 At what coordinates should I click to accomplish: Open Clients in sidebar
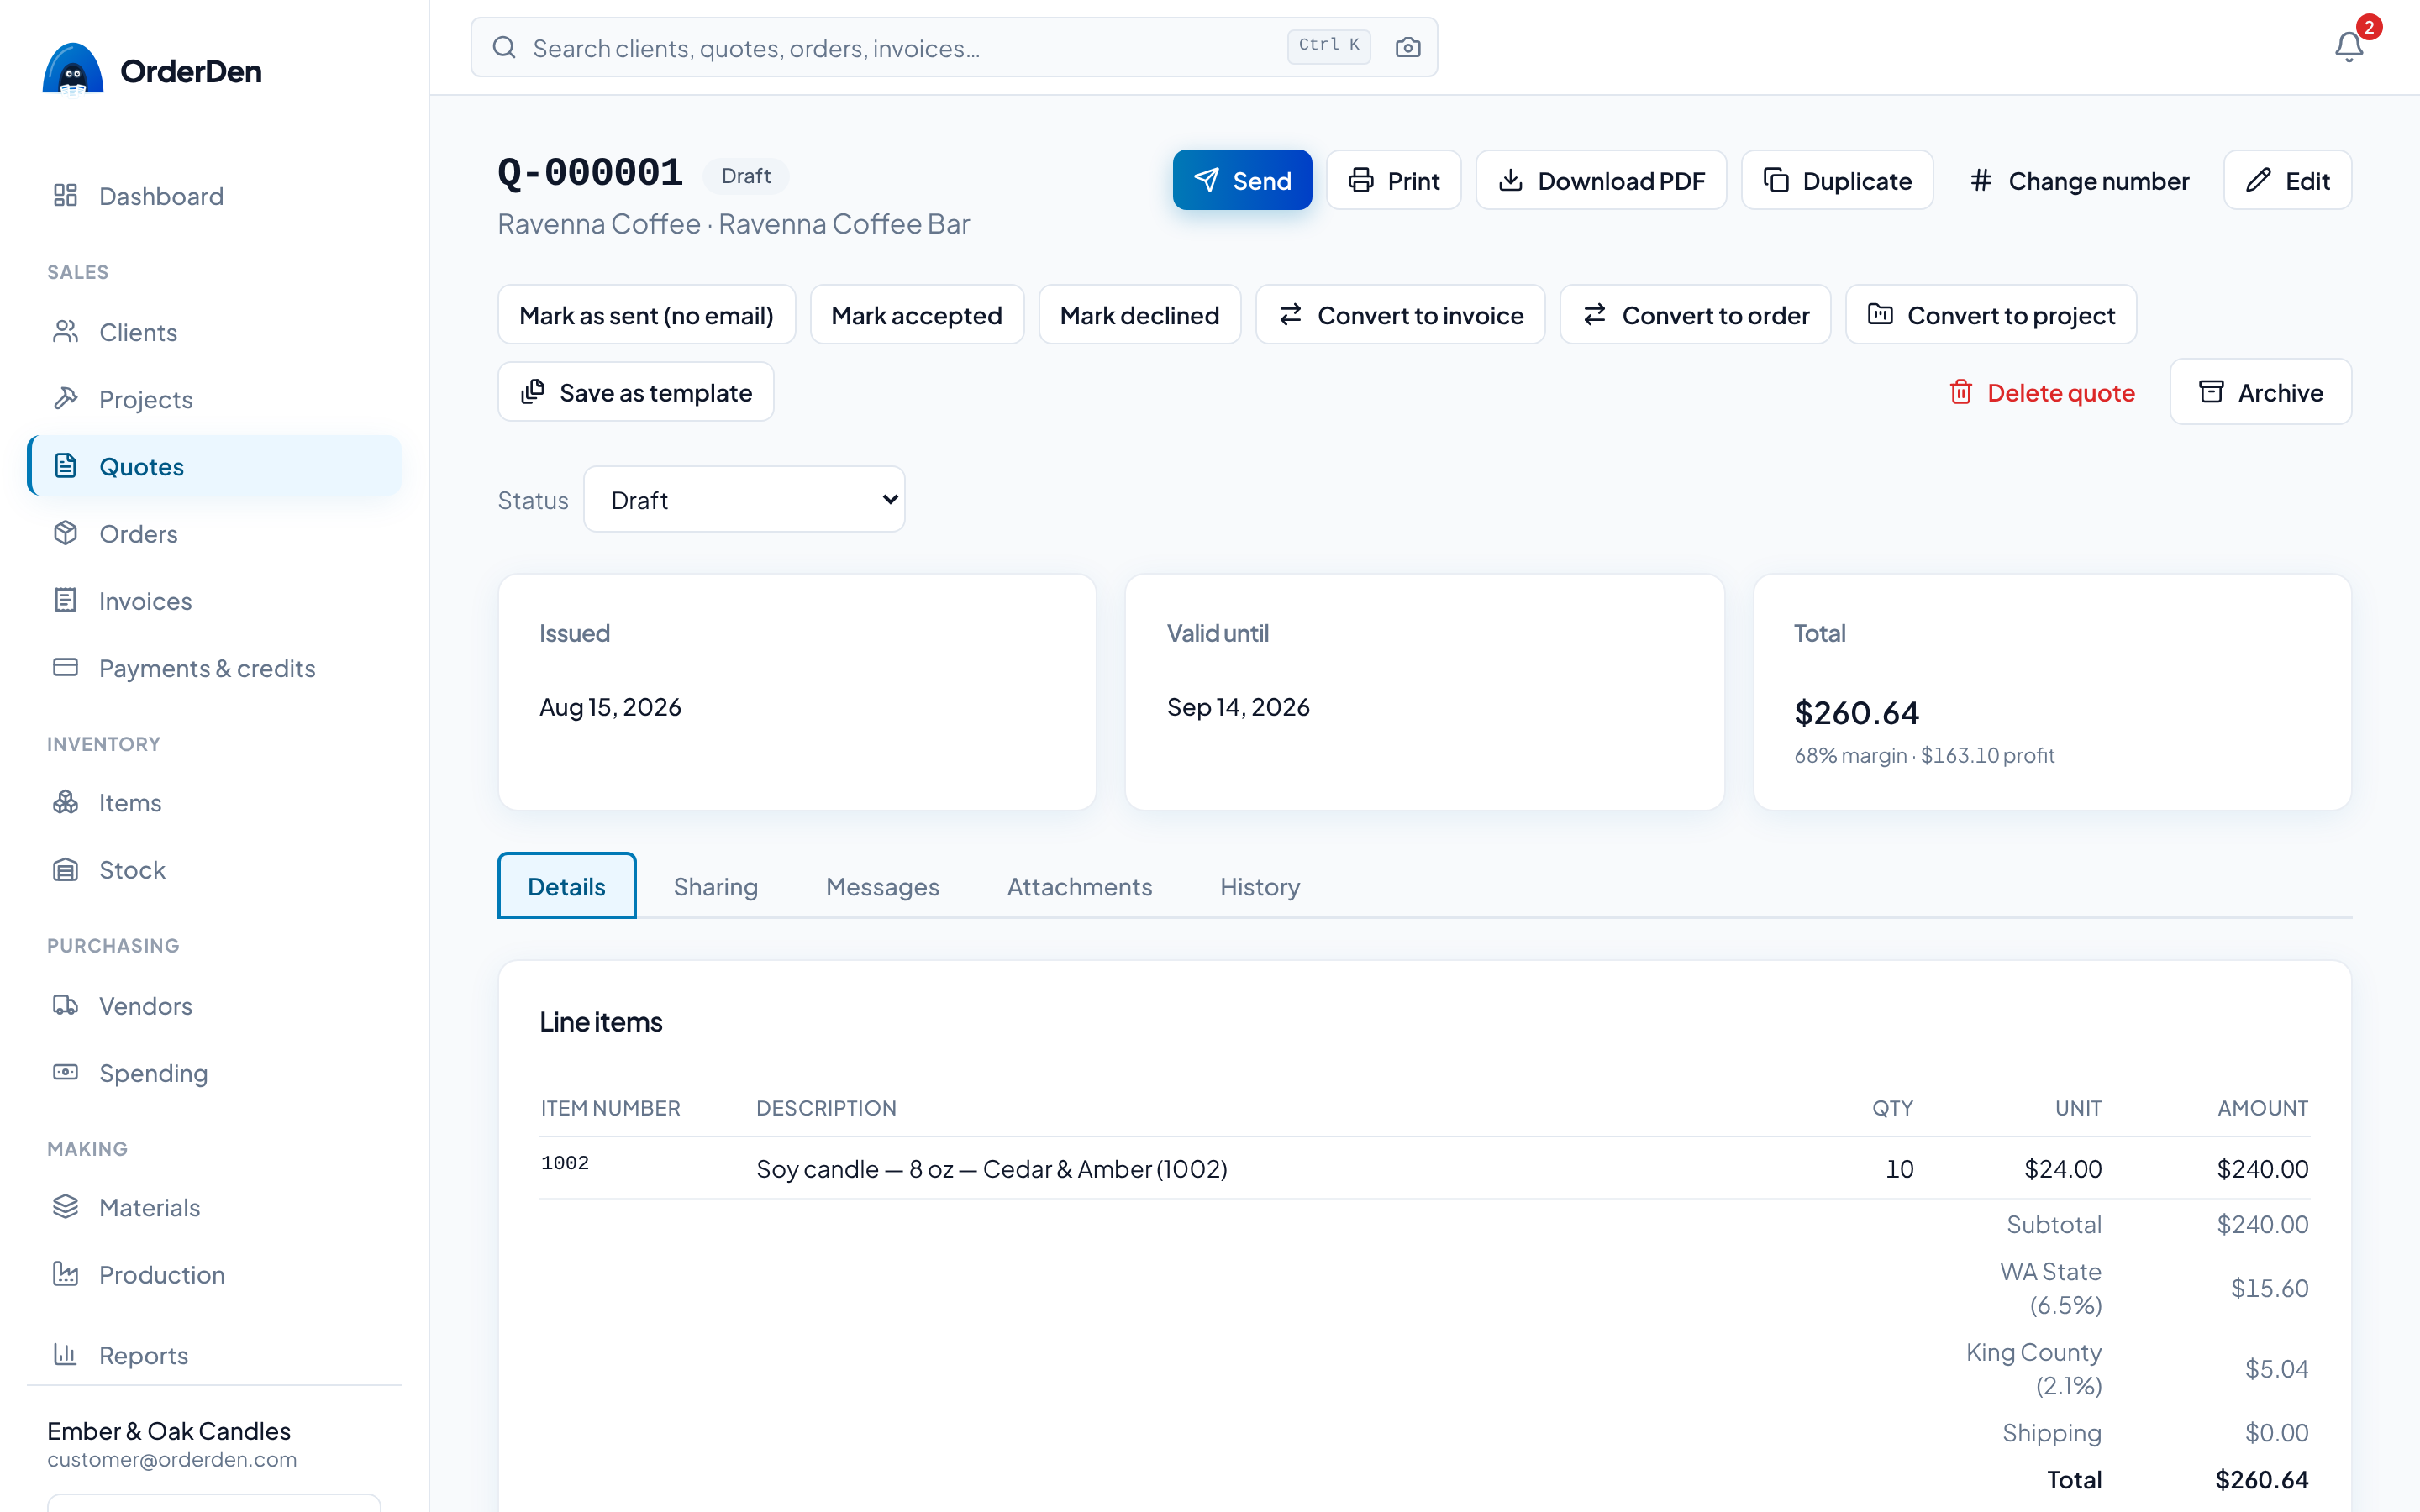click(214, 332)
